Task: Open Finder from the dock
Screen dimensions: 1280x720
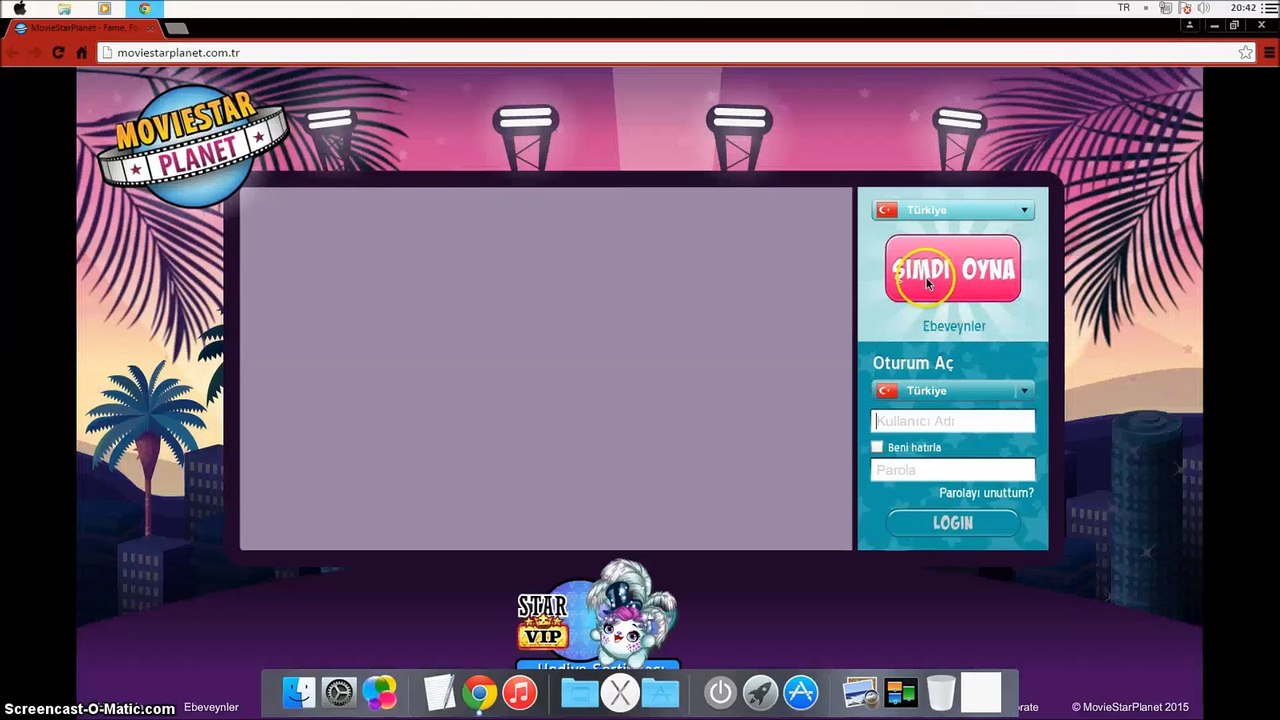Action: point(299,692)
